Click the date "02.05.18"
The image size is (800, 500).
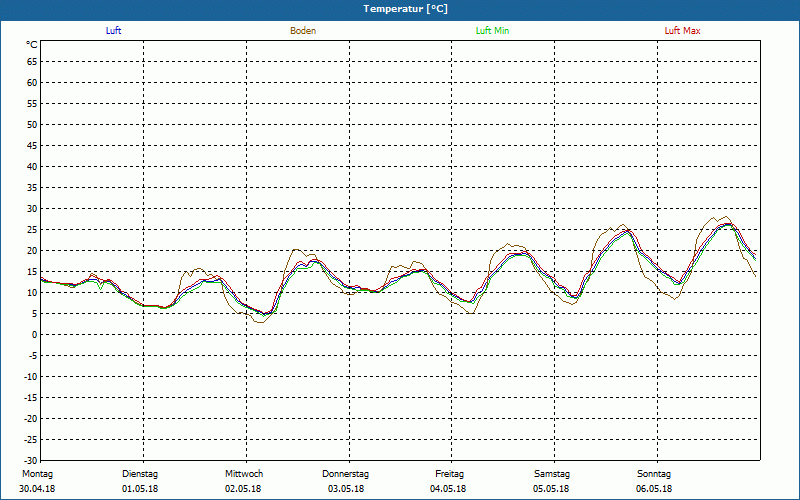click(x=243, y=489)
